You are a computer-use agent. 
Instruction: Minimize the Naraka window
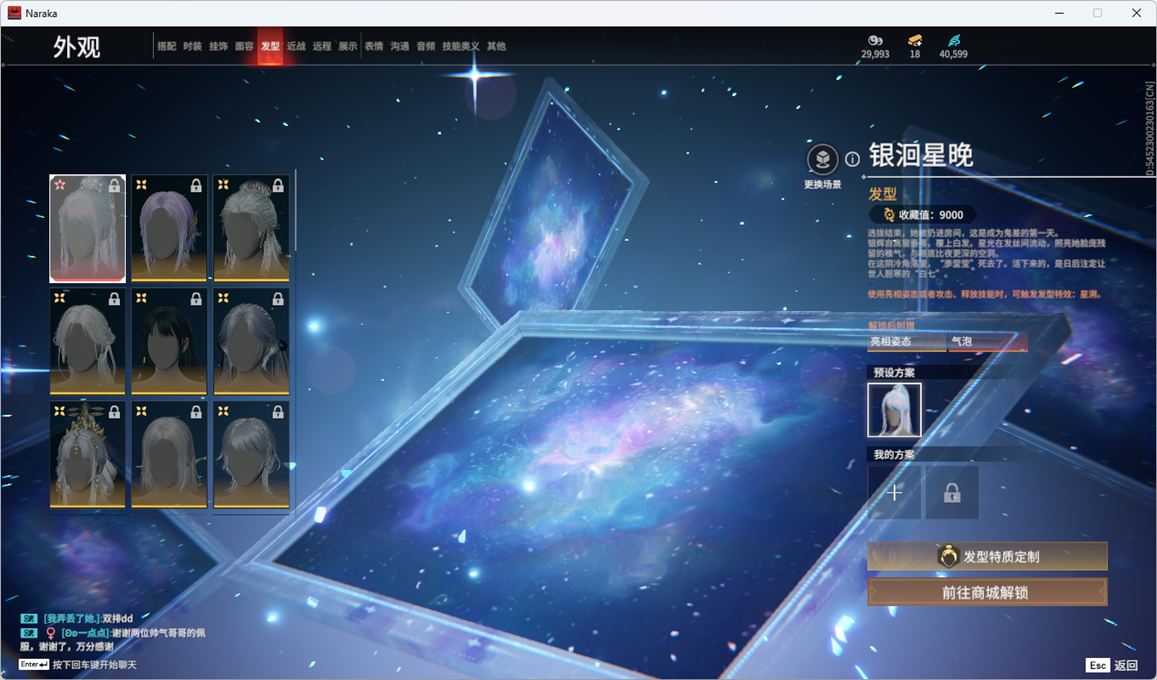(1060, 13)
